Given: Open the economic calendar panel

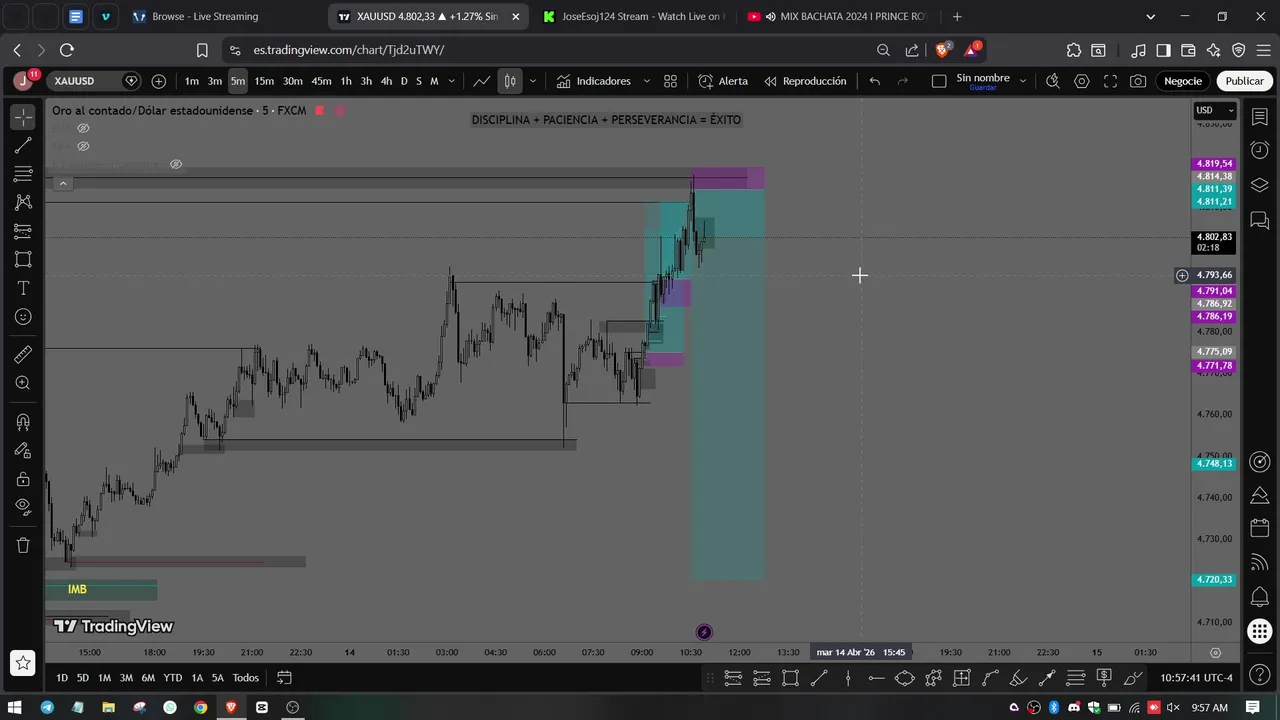Looking at the screenshot, I should 1260,527.
